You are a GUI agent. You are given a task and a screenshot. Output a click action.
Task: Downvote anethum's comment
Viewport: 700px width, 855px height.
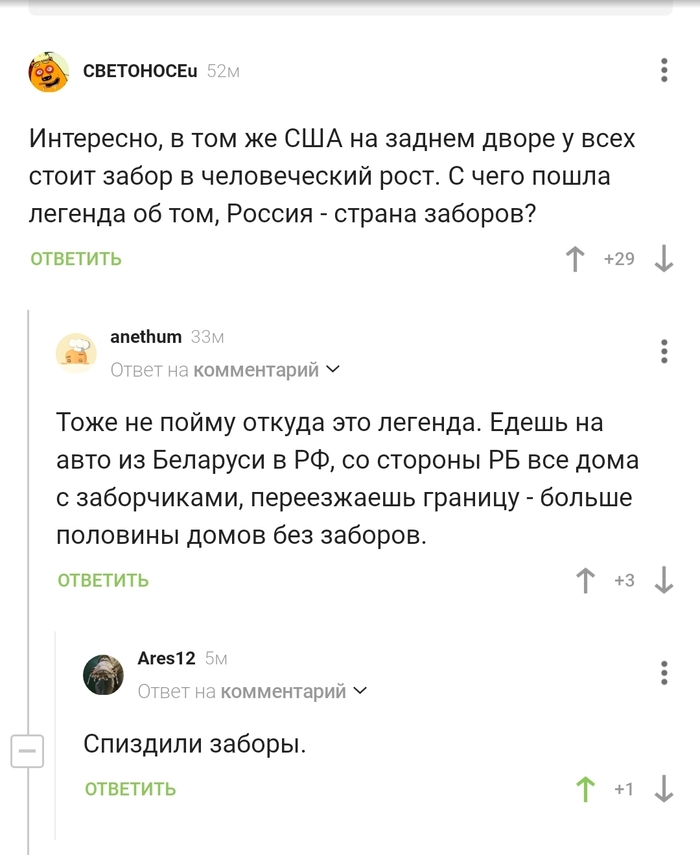point(662,578)
